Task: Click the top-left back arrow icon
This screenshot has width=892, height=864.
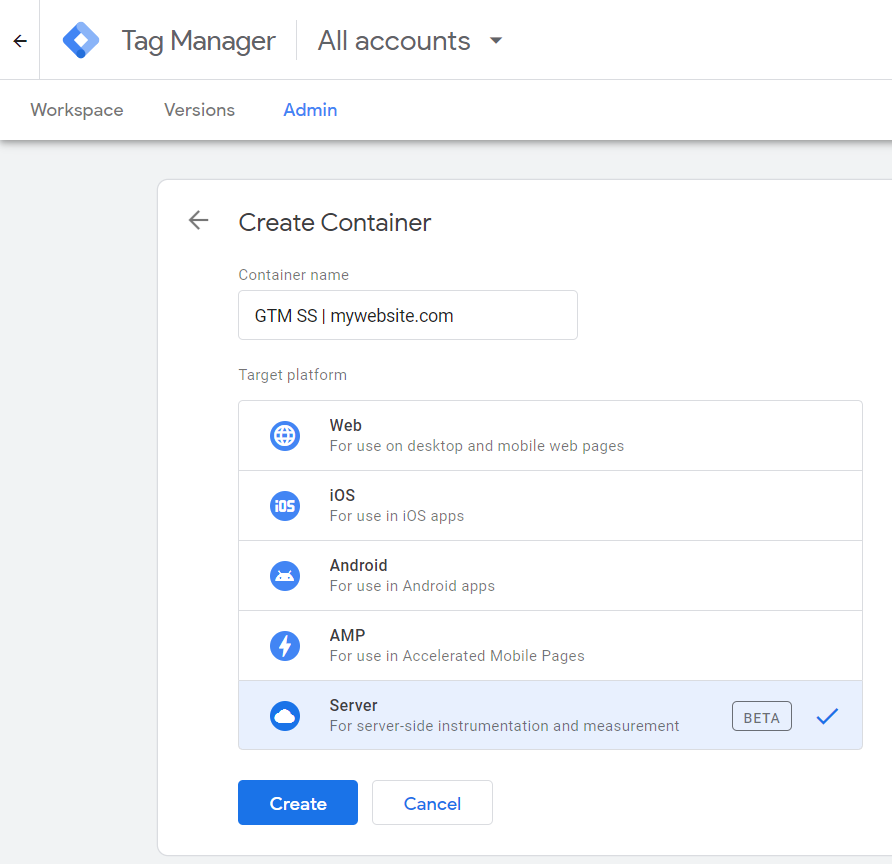Action: click(x=20, y=41)
